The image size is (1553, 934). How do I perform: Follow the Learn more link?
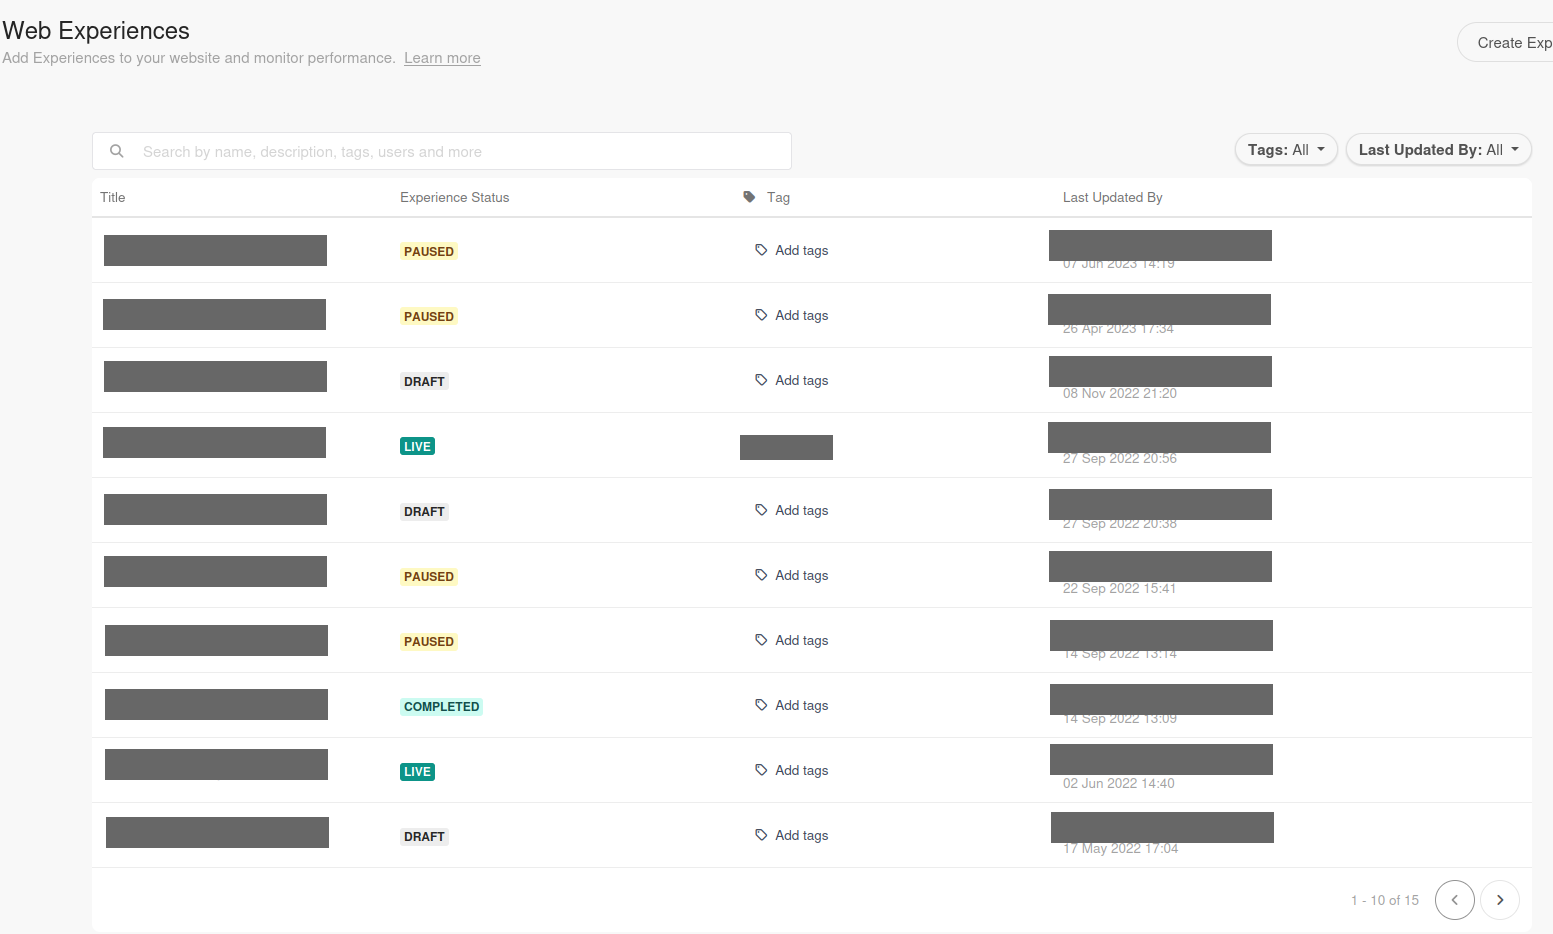pyautogui.click(x=442, y=58)
